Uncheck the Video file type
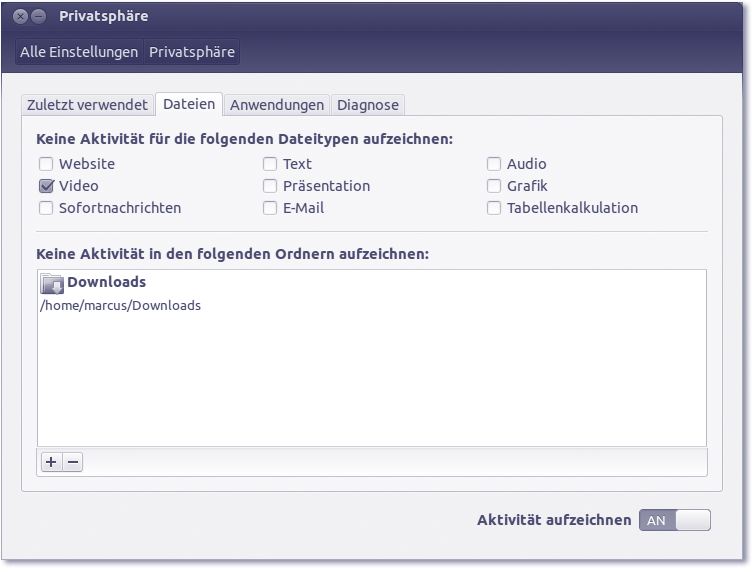The width and height of the screenshot is (752, 568). tap(46, 186)
